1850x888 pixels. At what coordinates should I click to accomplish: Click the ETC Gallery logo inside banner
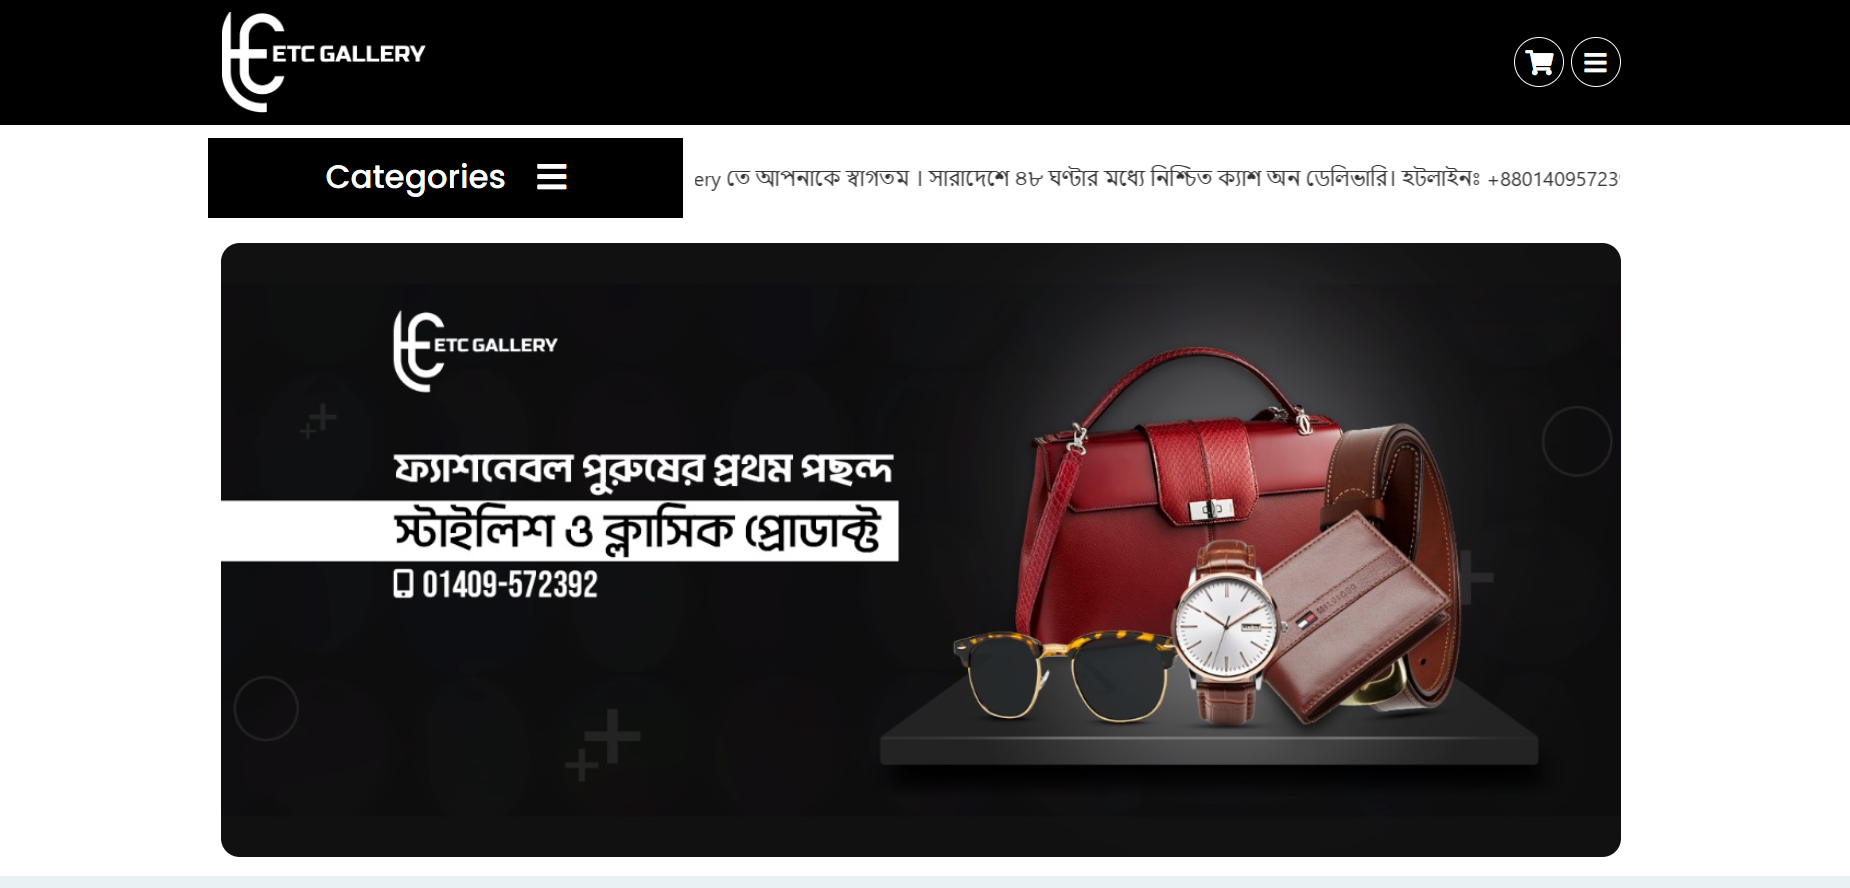pos(475,351)
